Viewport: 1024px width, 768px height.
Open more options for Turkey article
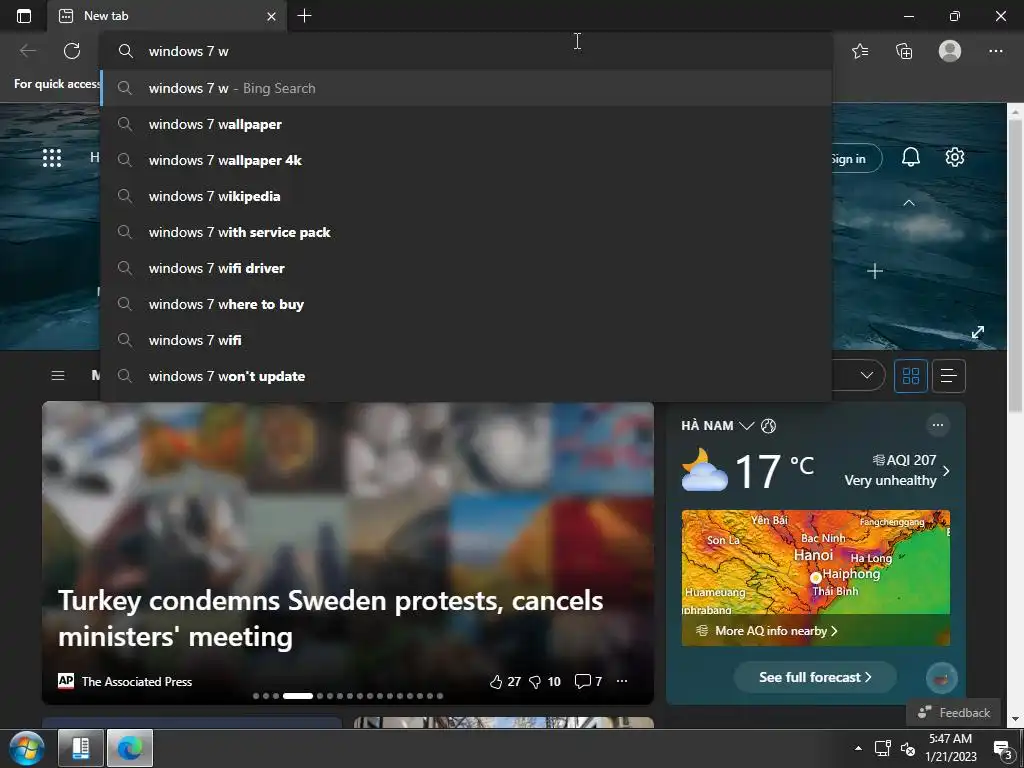point(622,681)
